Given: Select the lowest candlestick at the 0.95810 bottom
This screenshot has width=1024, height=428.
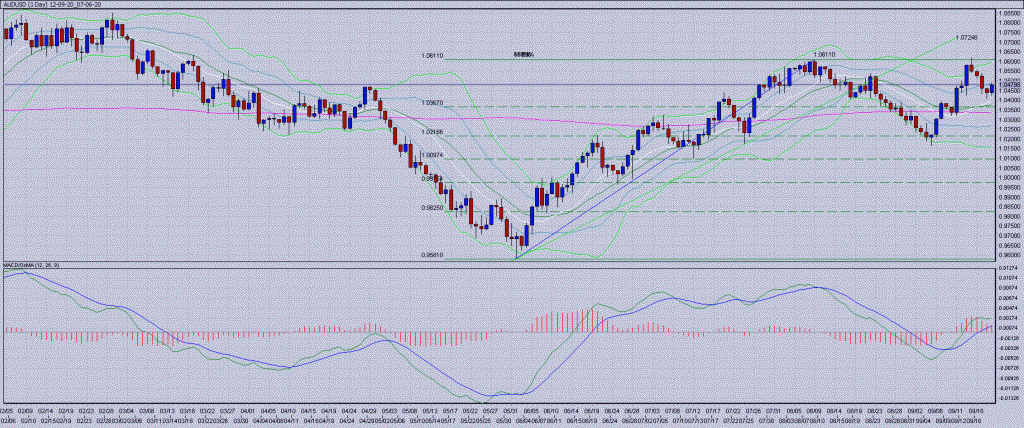Looking at the screenshot, I should click(x=517, y=243).
